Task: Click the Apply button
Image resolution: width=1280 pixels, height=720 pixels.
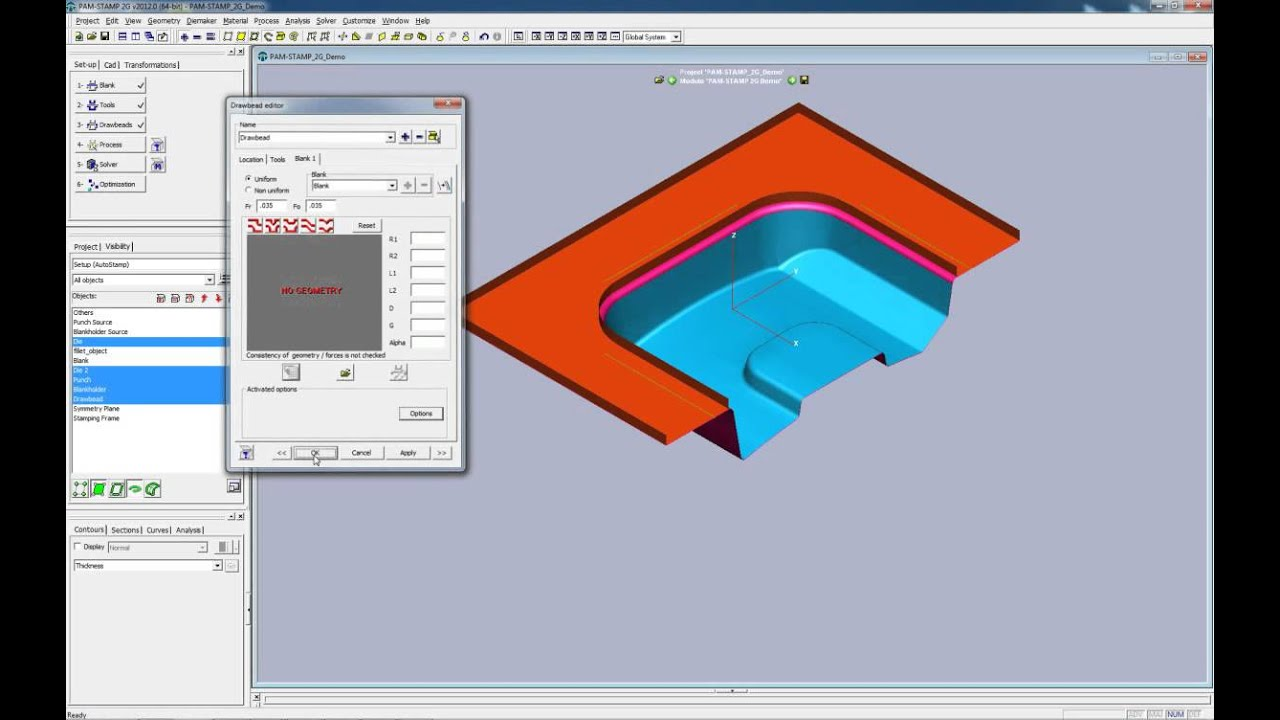Action: tap(408, 453)
